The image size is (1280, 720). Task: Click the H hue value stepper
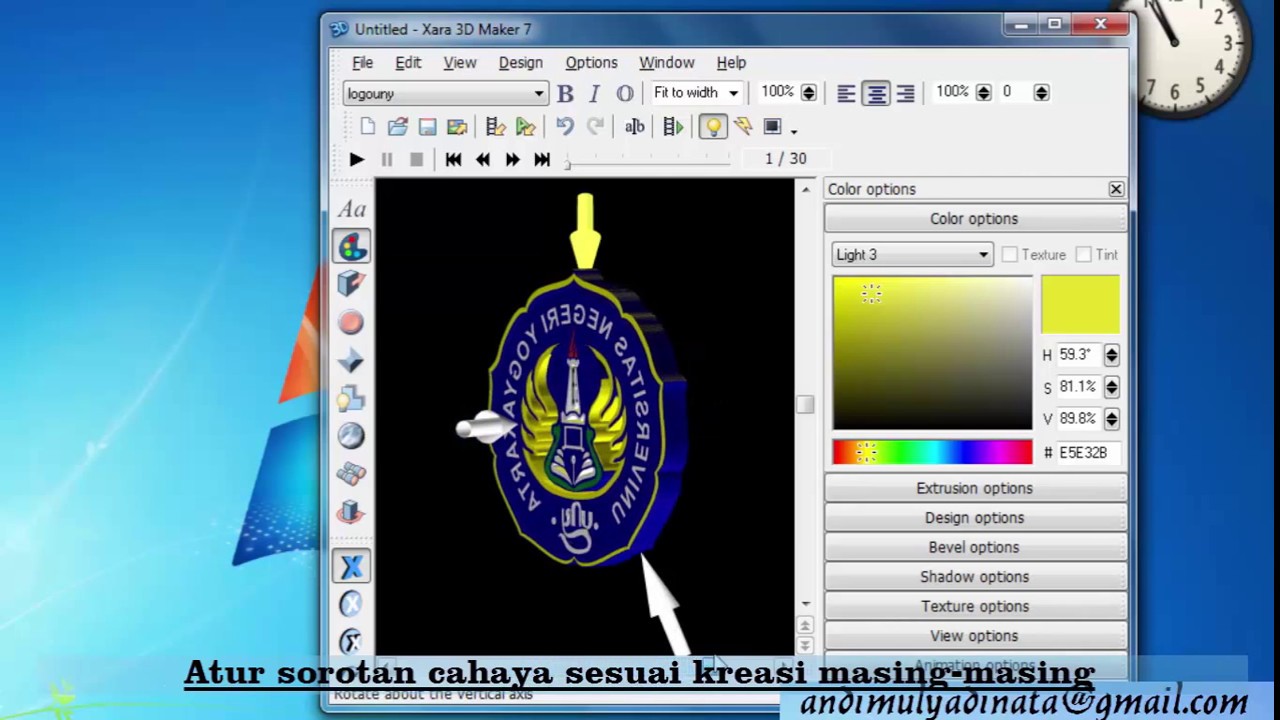1111,355
